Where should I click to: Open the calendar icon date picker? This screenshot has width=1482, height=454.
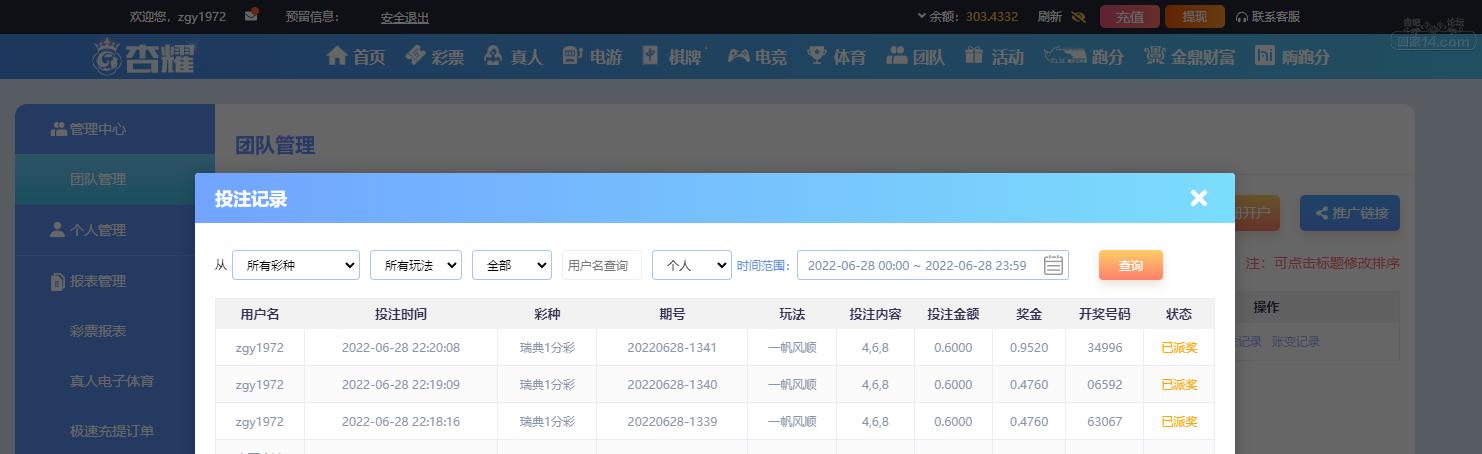(x=1053, y=265)
